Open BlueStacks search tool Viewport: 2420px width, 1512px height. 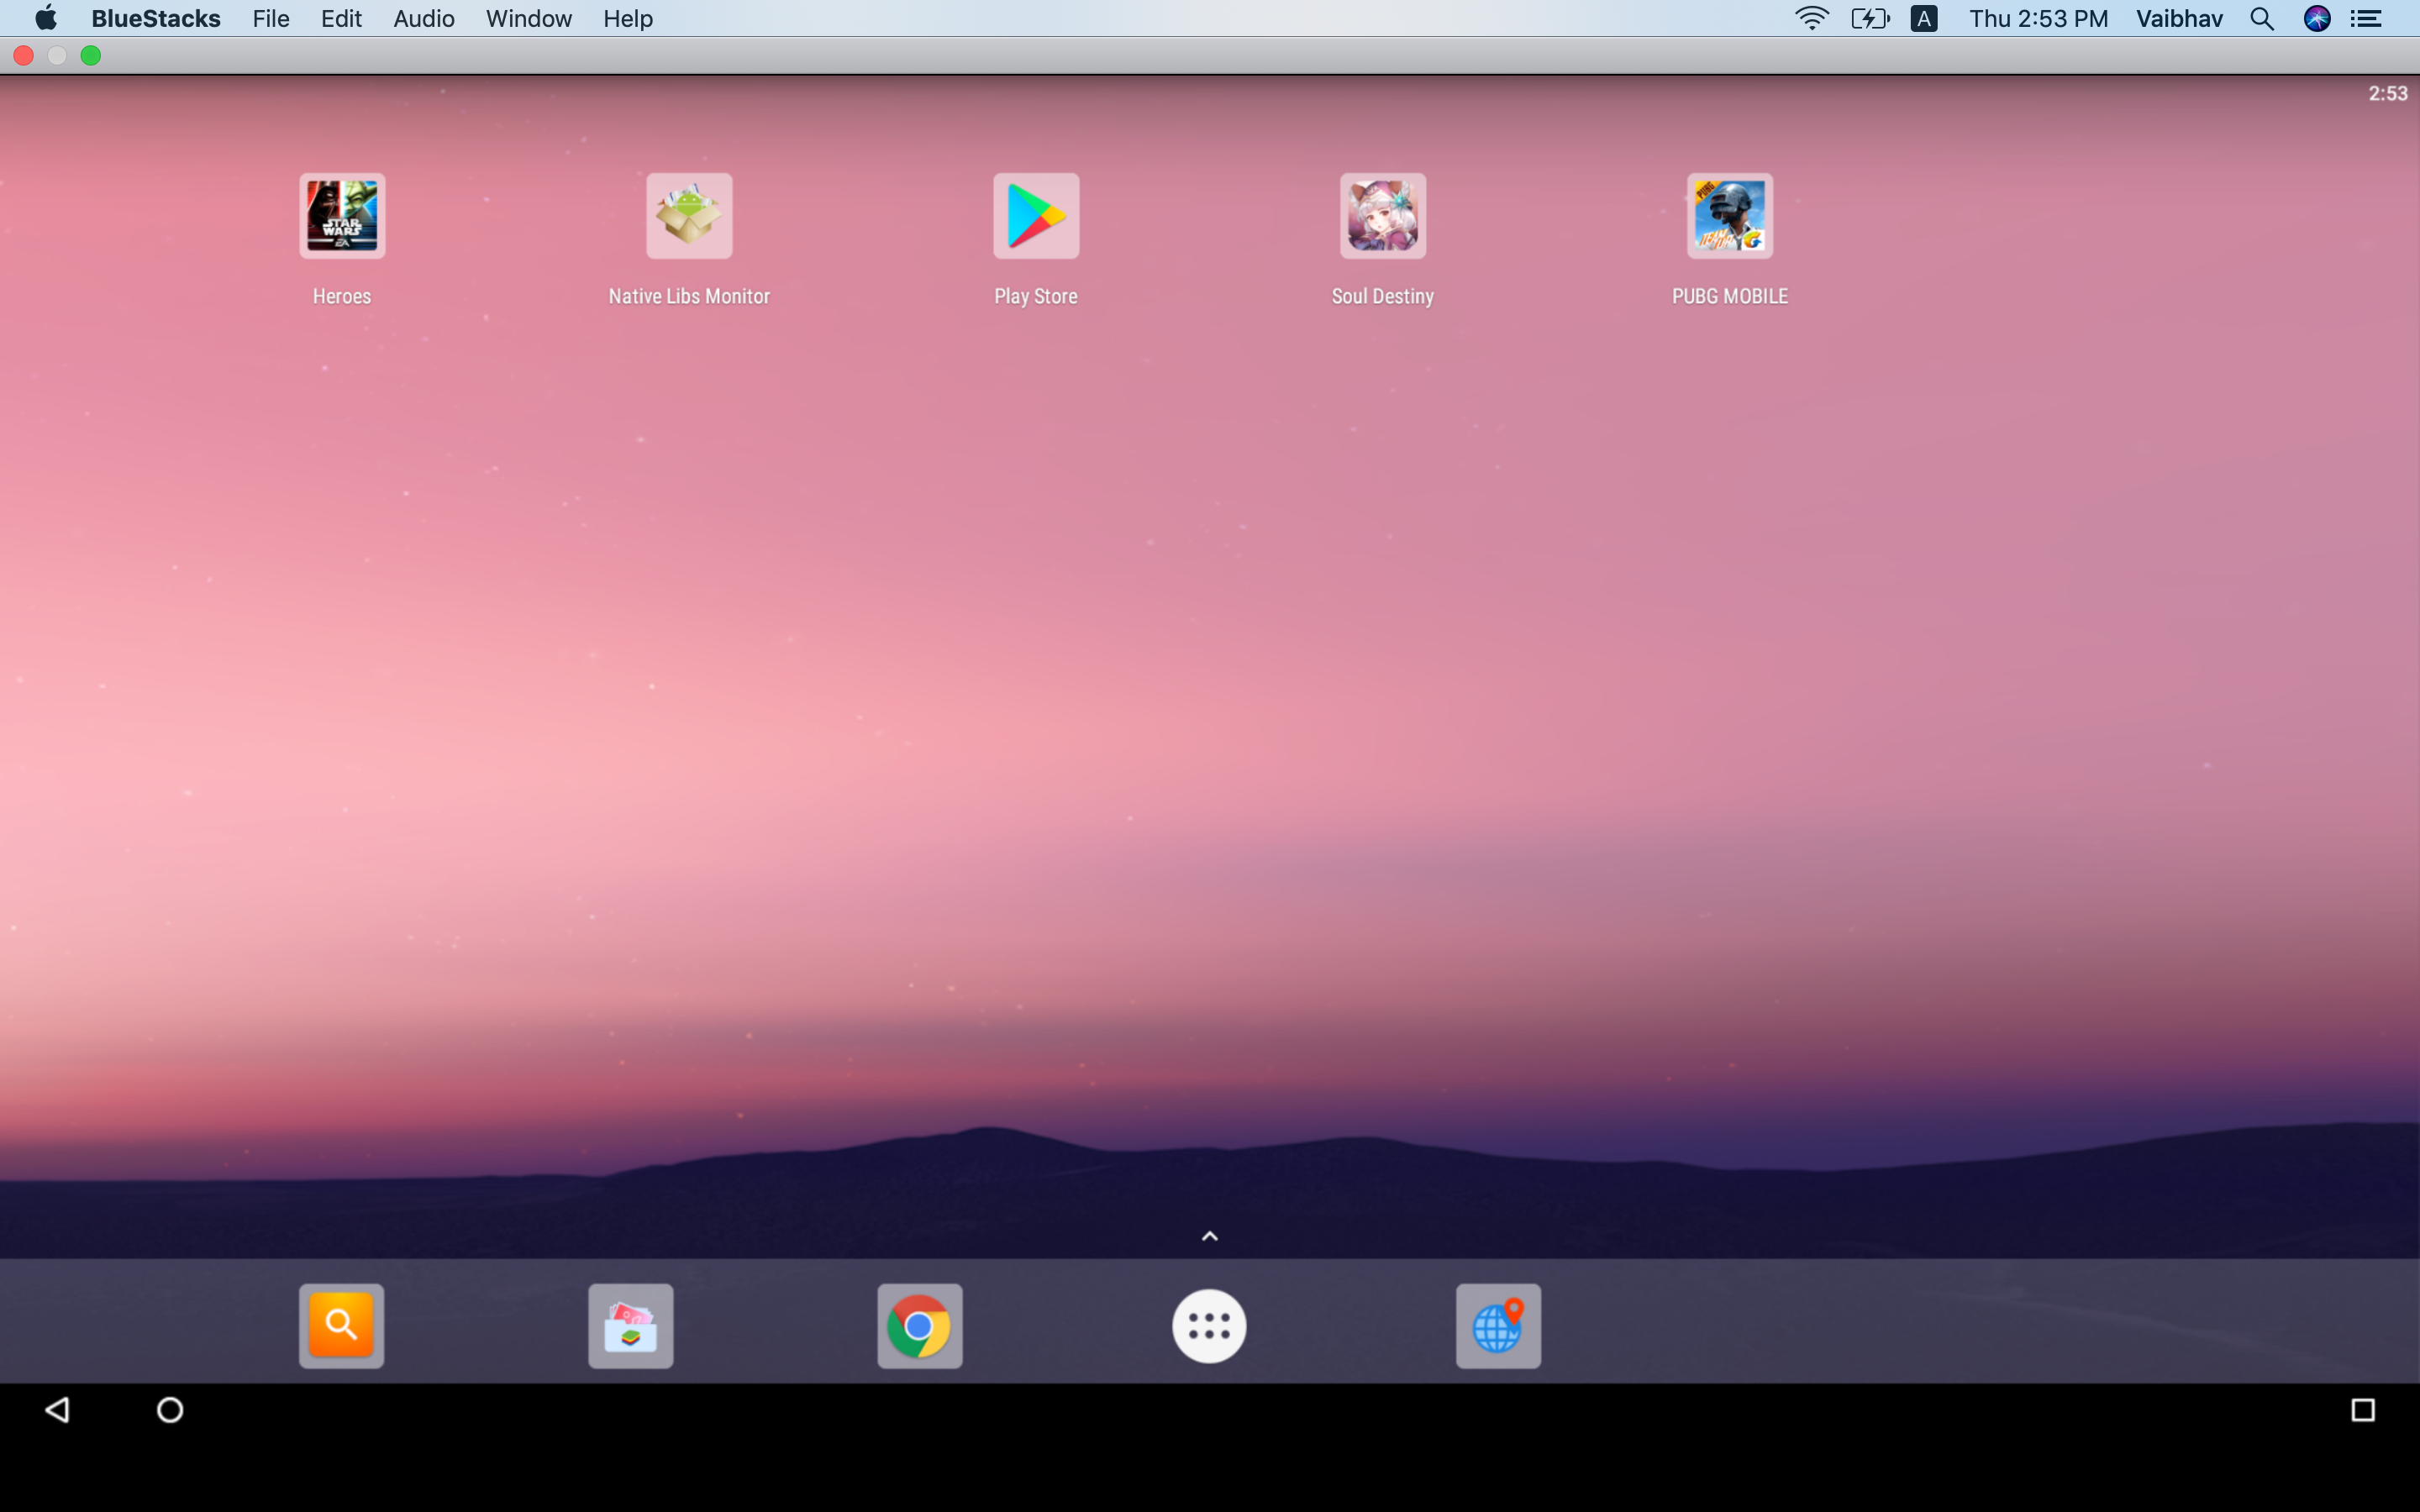(x=339, y=1324)
